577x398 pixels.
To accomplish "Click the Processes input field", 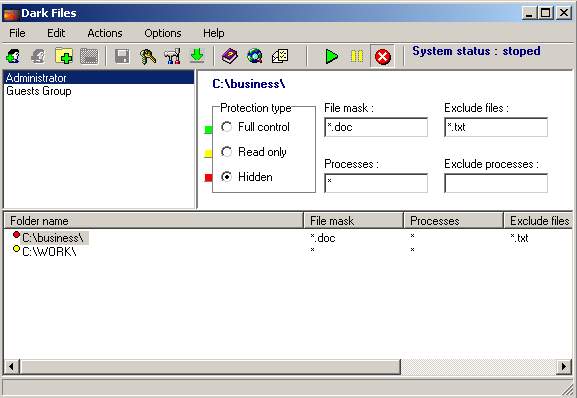I will coord(376,183).
